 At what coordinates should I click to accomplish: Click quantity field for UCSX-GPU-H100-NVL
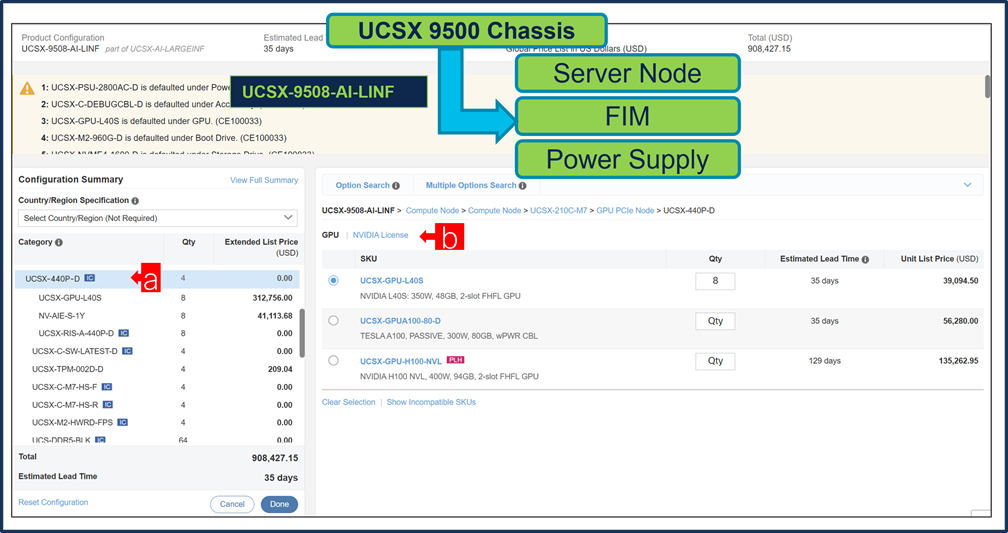(x=715, y=361)
